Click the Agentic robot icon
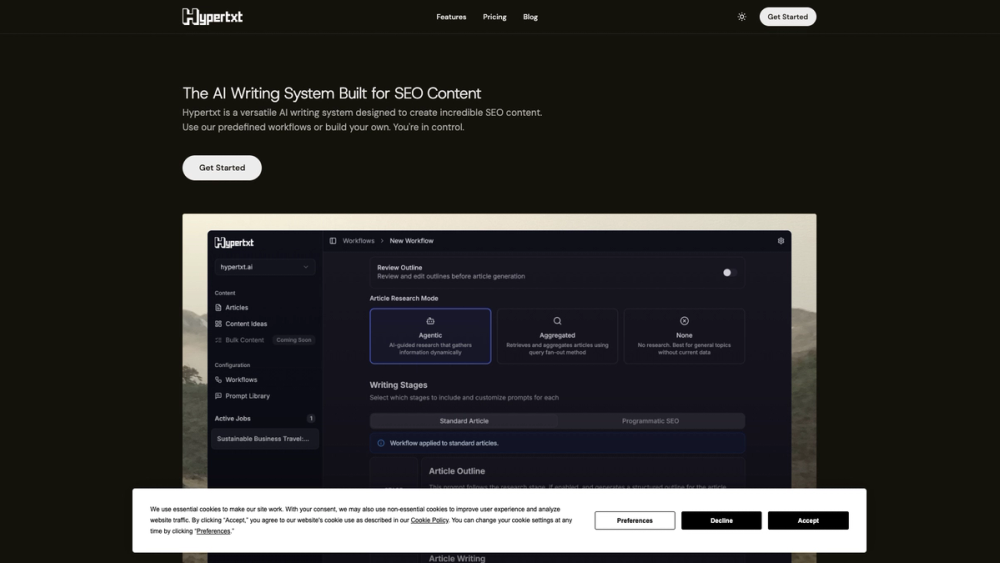1000x563 pixels. pos(430,321)
